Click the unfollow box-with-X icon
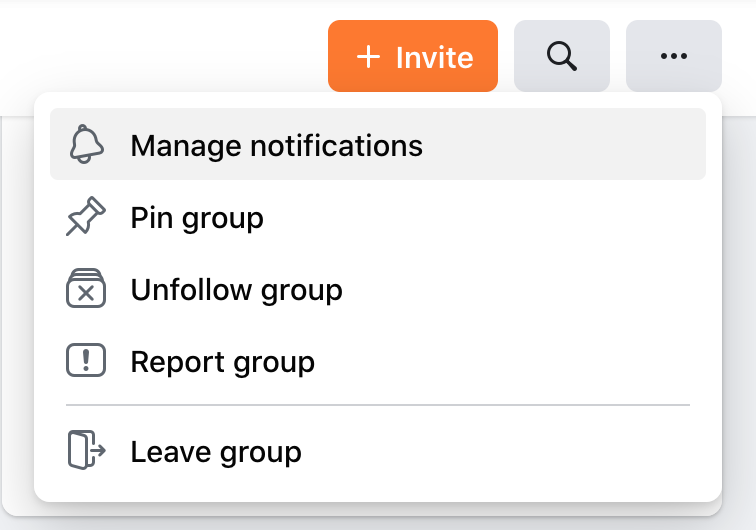The width and height of the screenshot is (756, 530). 86,288
